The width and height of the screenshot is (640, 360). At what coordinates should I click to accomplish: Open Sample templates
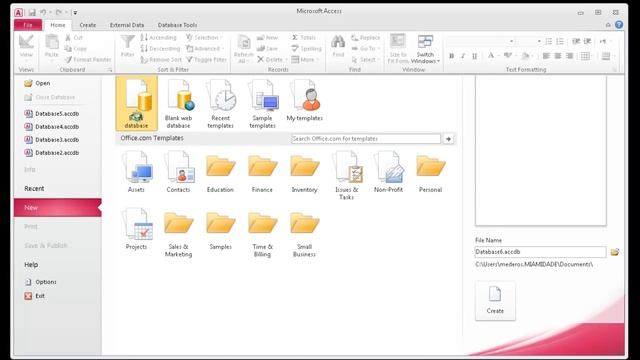pyautogui.click(x=262, y=103)
